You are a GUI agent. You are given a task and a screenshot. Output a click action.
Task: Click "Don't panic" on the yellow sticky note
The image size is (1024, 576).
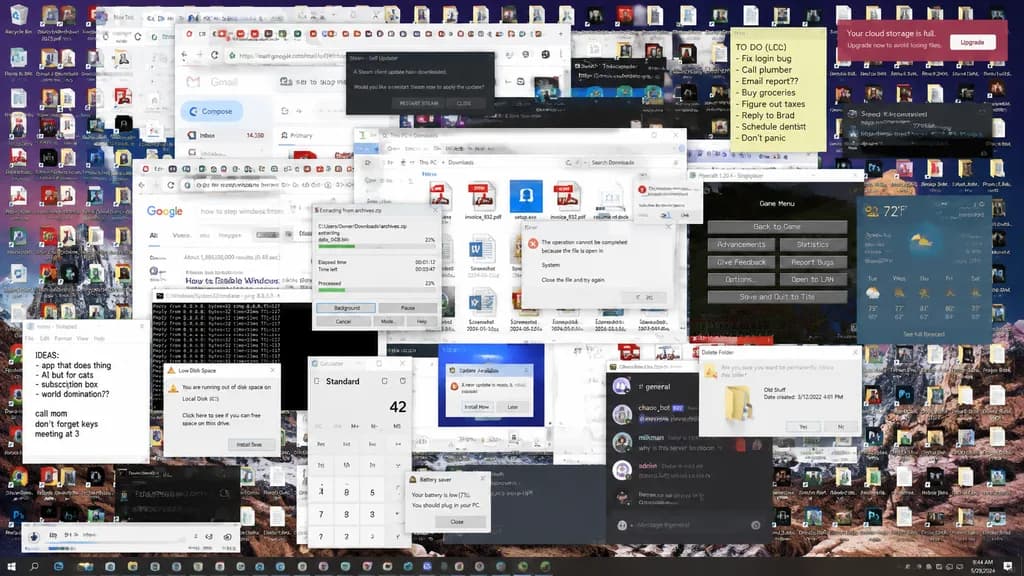(x=763, y=138)
